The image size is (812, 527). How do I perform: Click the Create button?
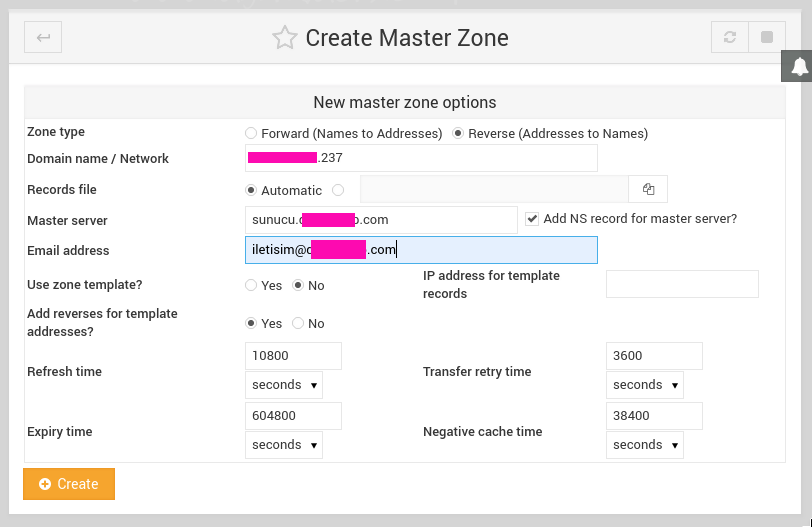(69, 484)
